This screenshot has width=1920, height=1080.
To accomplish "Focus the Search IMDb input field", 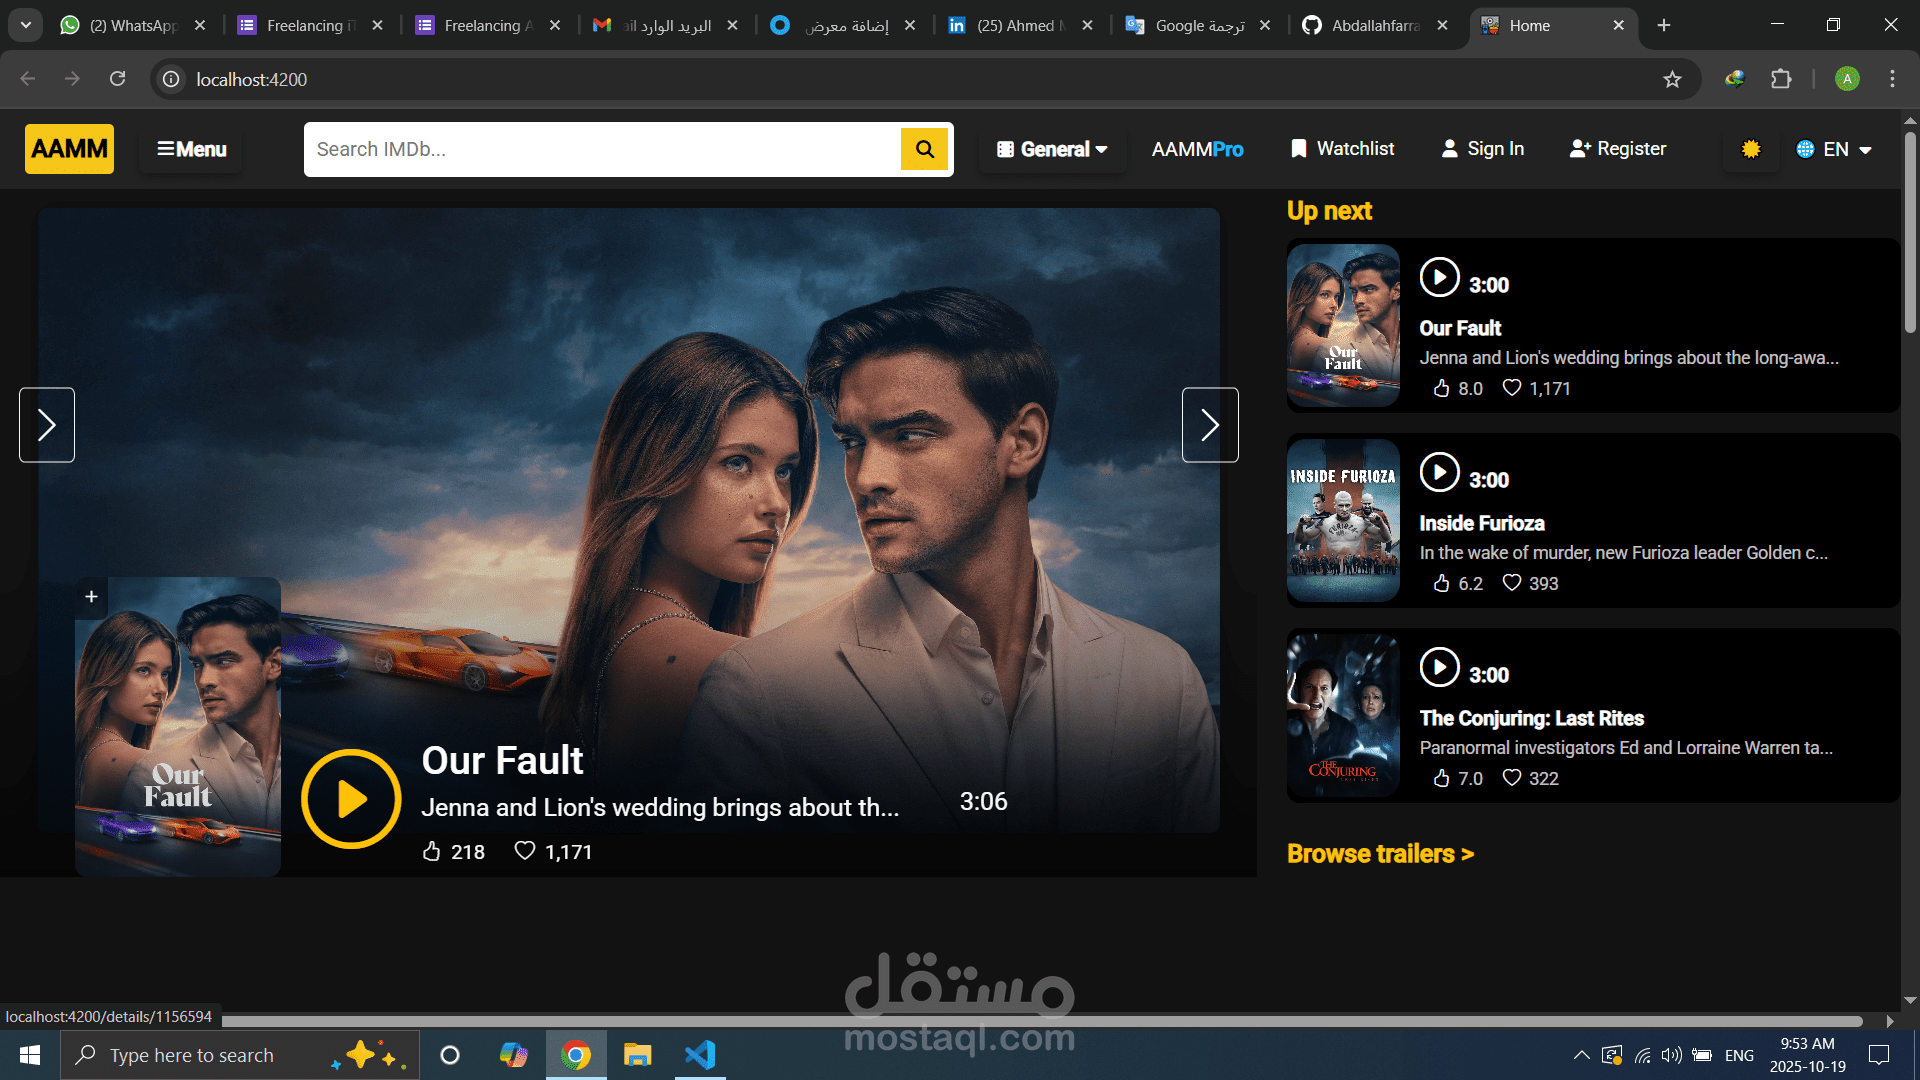I will (602, 149).
